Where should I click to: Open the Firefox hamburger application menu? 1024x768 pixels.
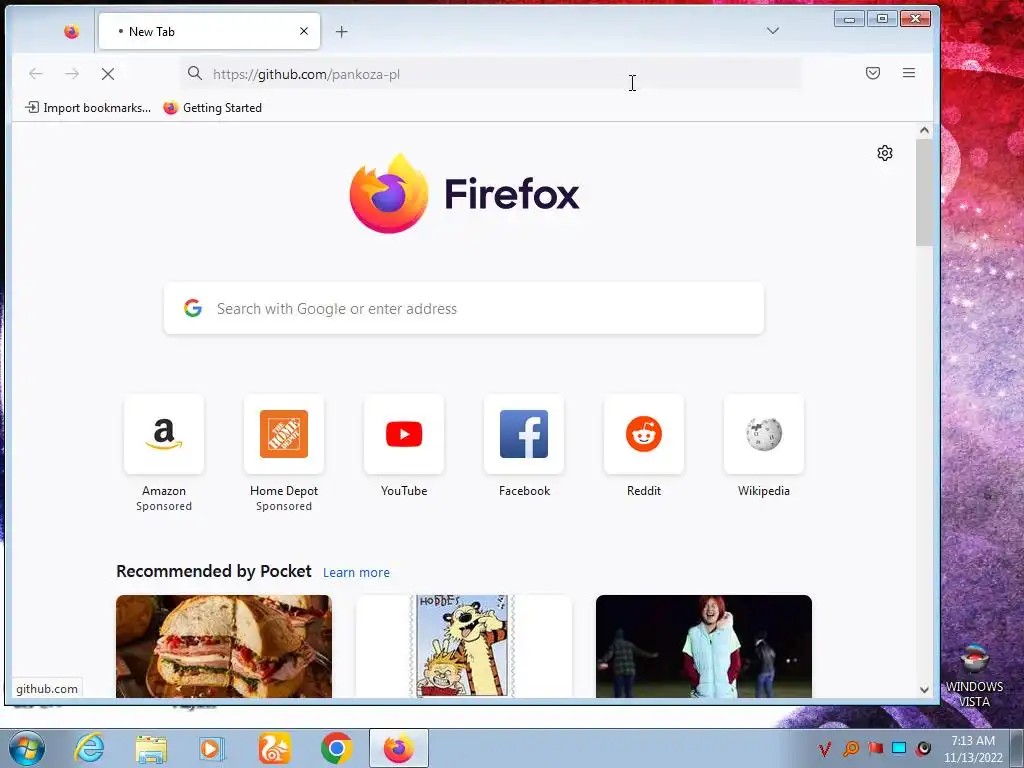coord(908,73)
